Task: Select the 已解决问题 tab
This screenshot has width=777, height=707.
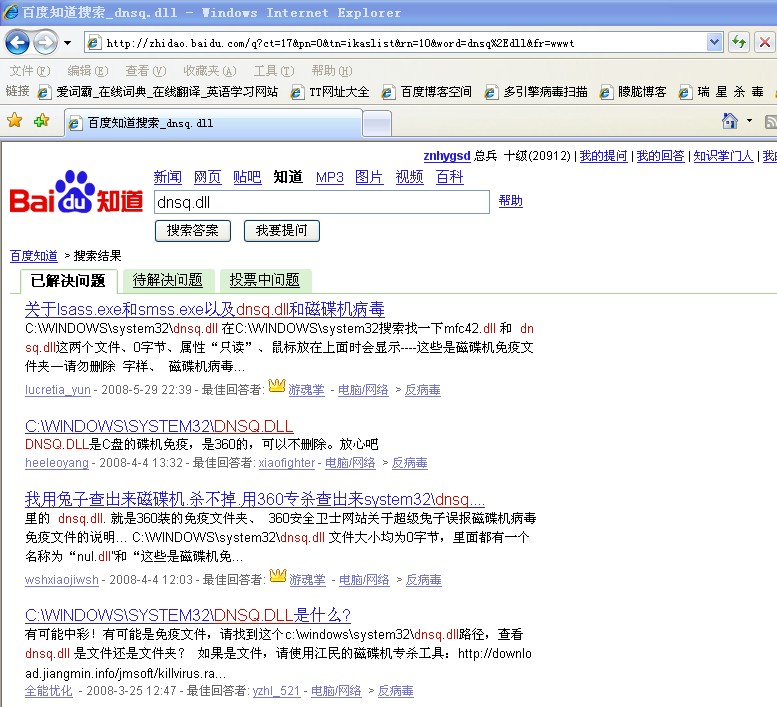Action: pos(68,281)
